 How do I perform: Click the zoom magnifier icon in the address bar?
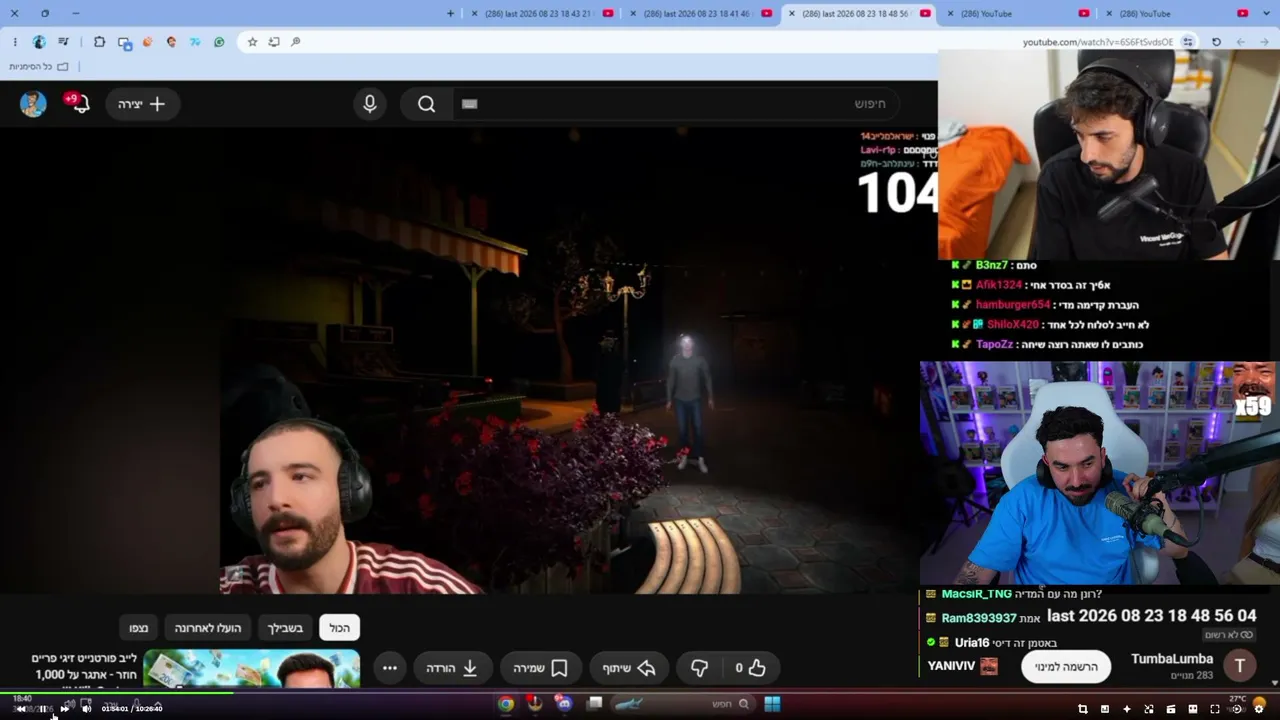(x=296, y=42)
